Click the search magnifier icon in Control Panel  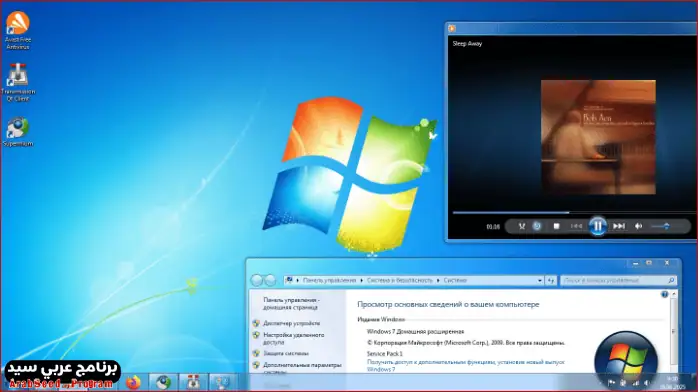coord(671,280)
